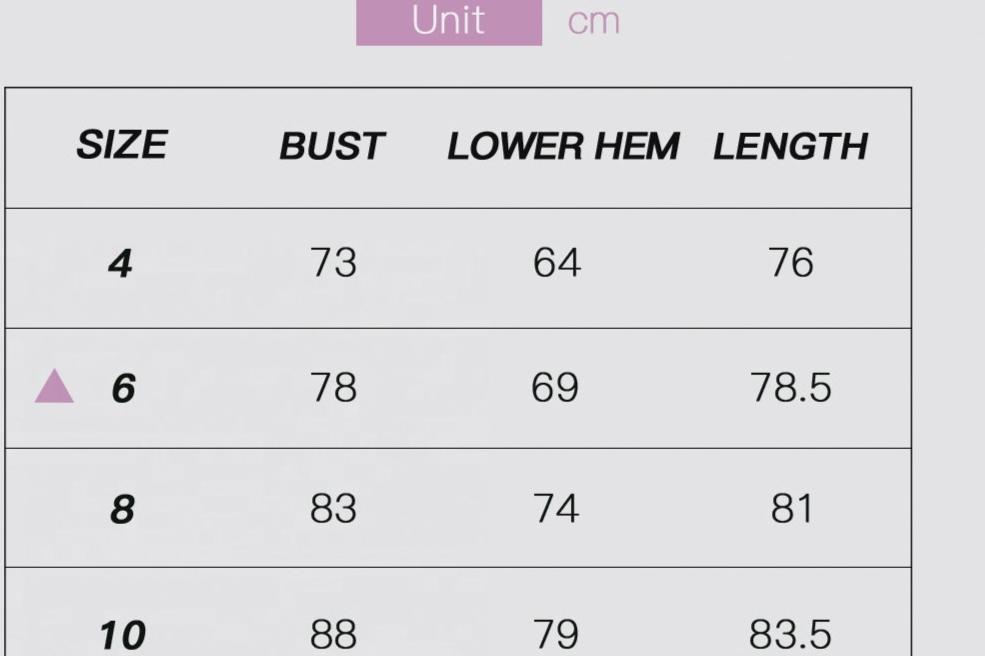Screen dimensions: 985x656
Task: Click bust value 88 for size 10
Action: [x=333, y=634]
